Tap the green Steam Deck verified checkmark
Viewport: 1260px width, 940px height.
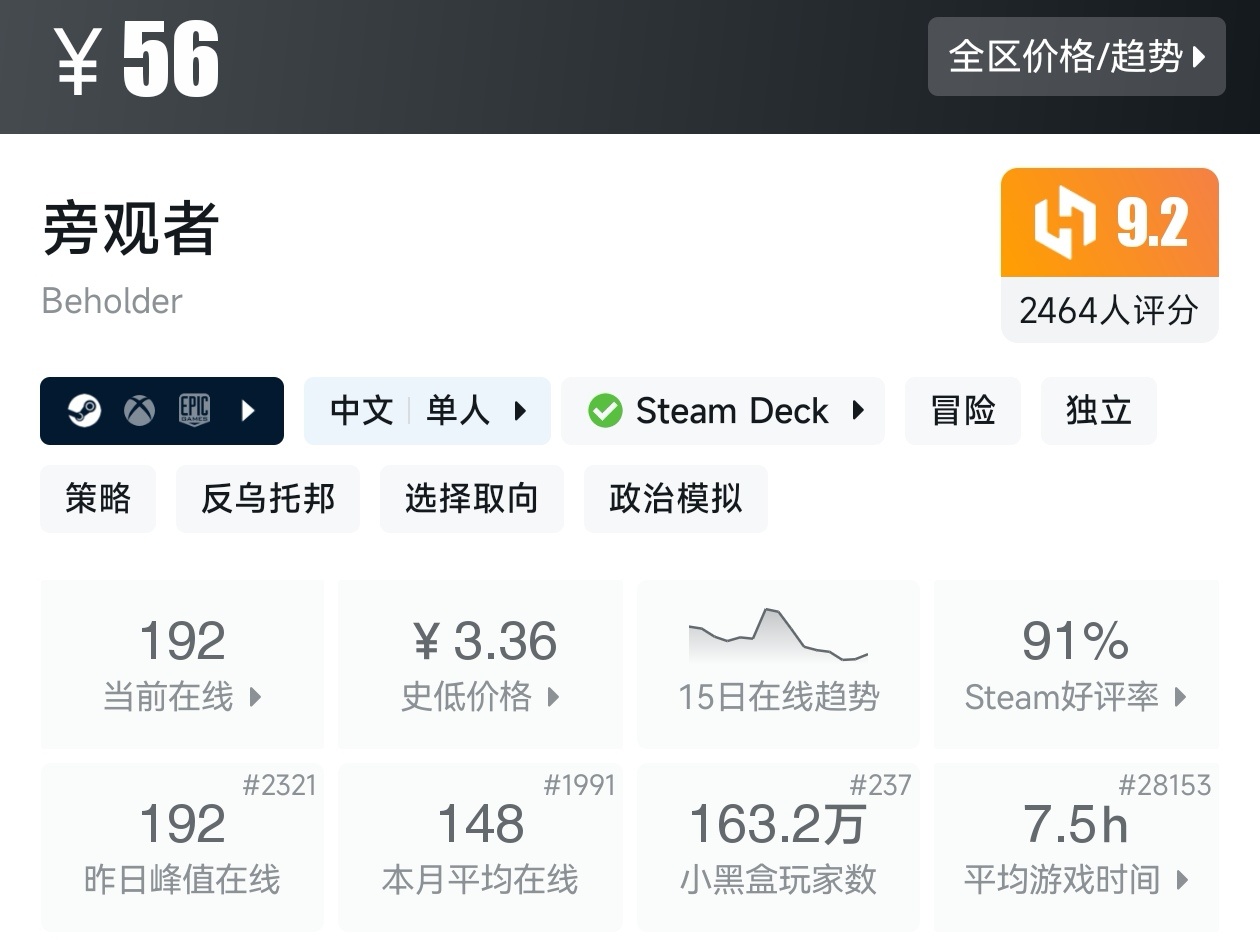605,411
